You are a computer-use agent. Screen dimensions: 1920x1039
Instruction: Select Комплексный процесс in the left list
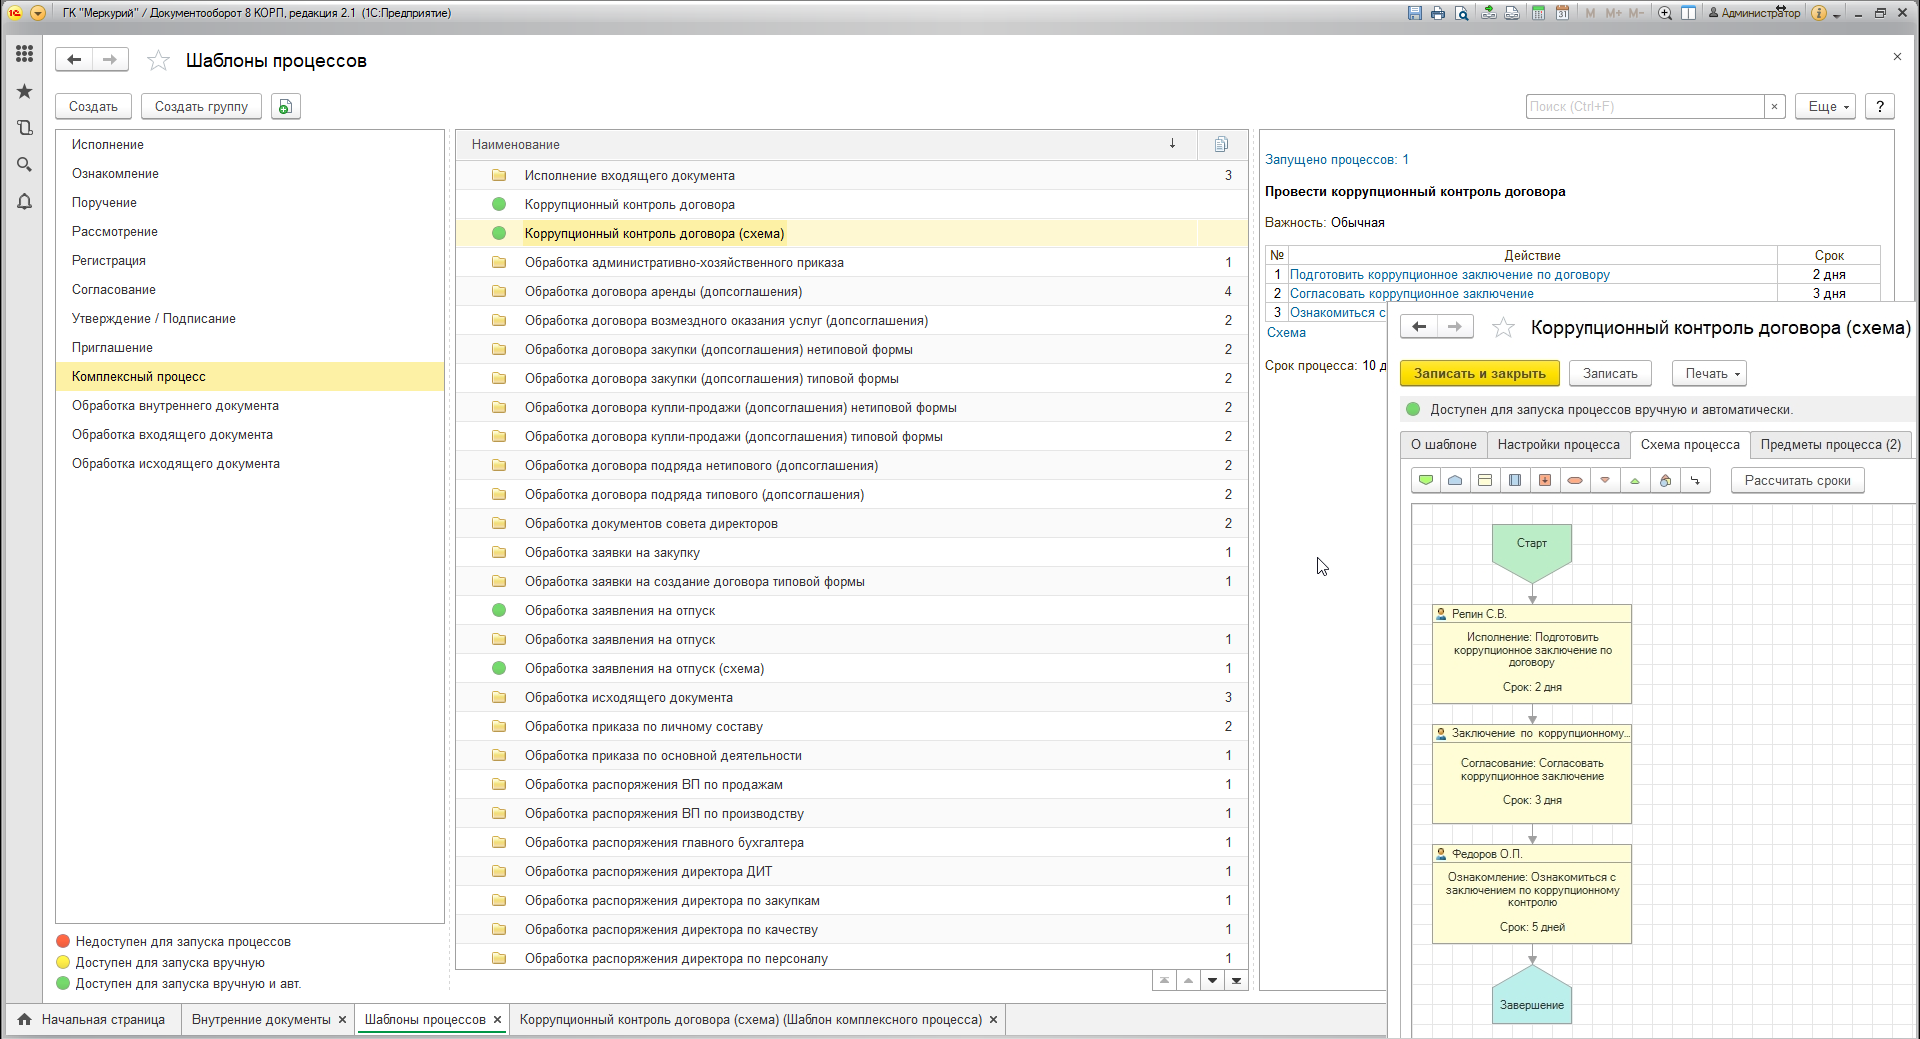[x=250, y=377]
